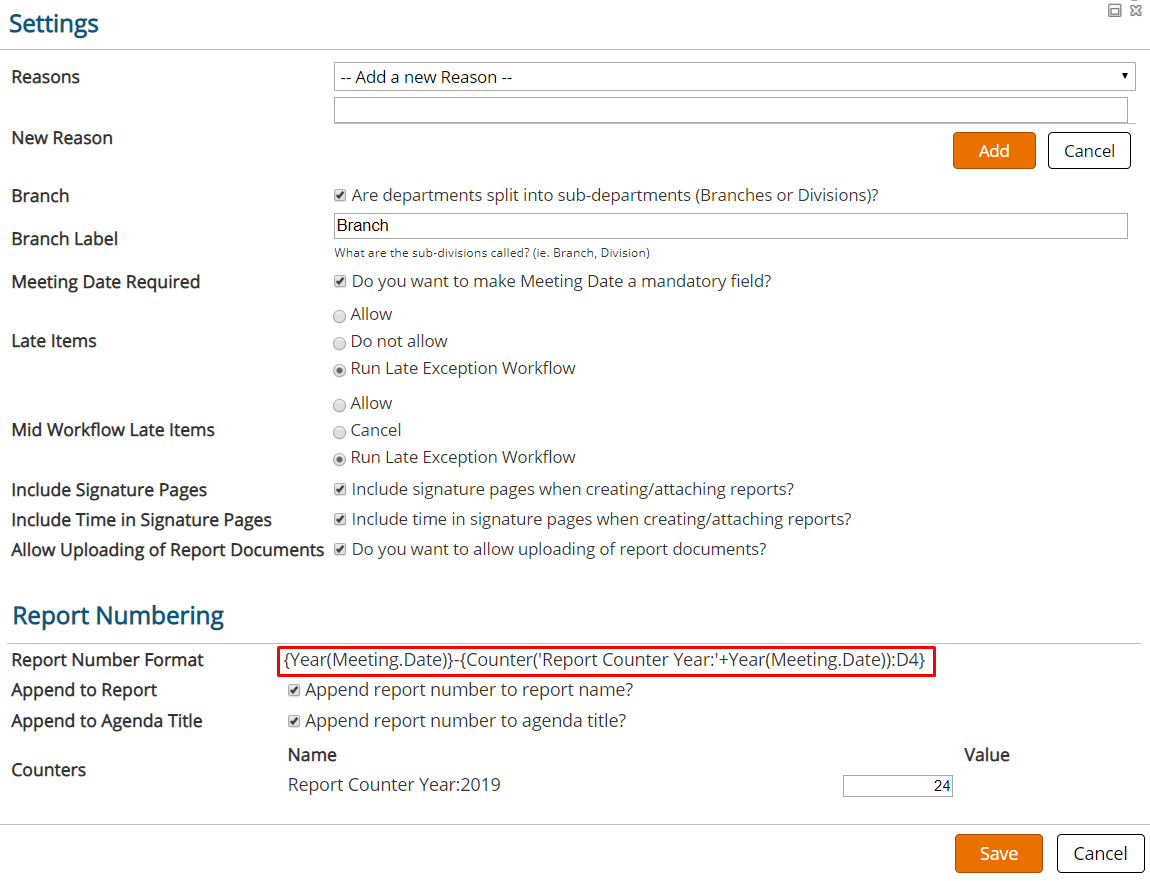Toggle Meeting Date mandatory checkbox
This screenshot has width=1150, height=881.
[x=340, y=282]
